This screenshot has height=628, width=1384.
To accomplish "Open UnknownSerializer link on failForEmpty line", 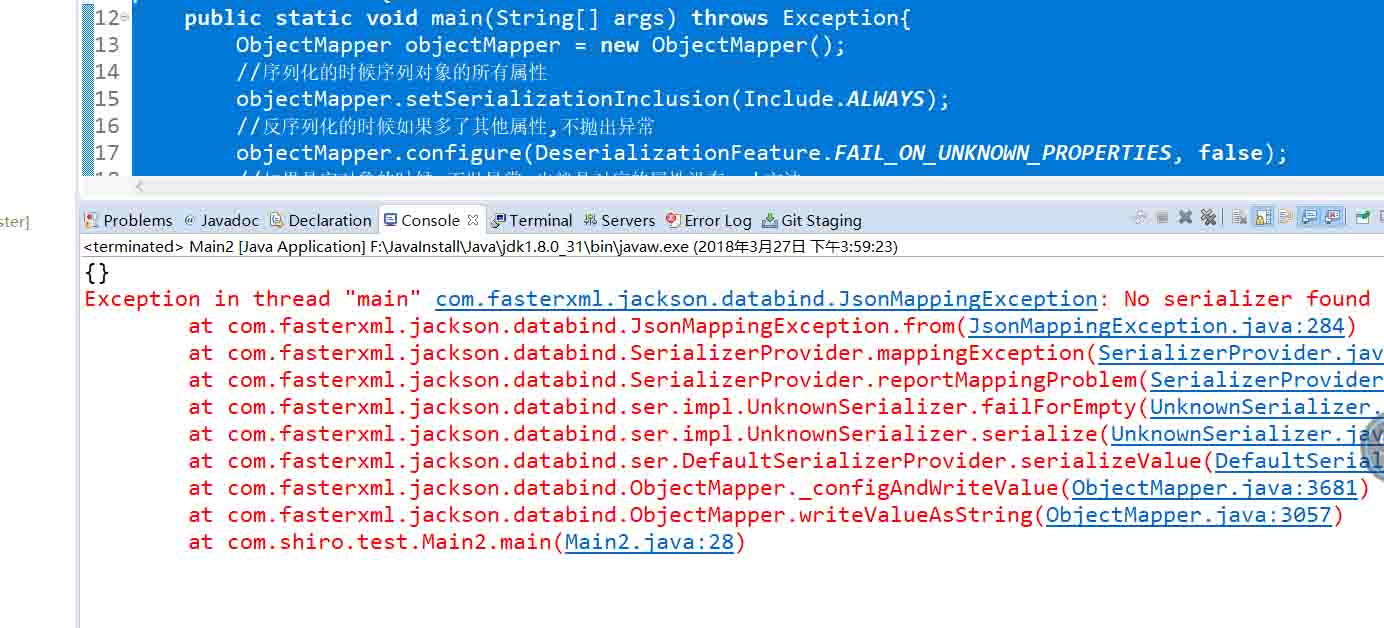I will pos(1267,407).
